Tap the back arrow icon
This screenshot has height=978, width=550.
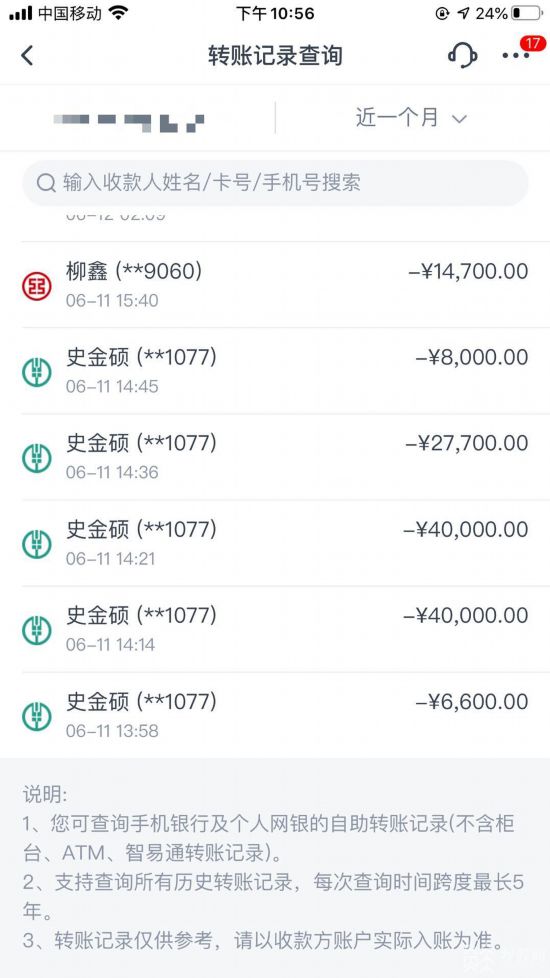27,56
